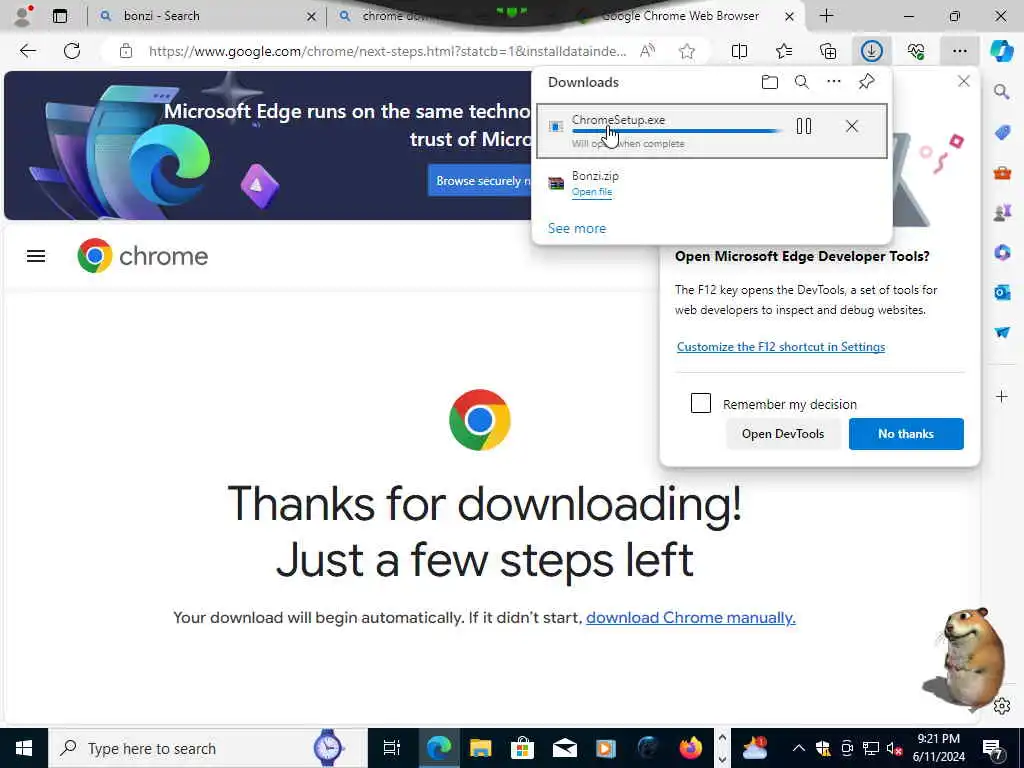The image size is (1024, 768).
Task: Click the taskbar search box
Action: point(207,748)
